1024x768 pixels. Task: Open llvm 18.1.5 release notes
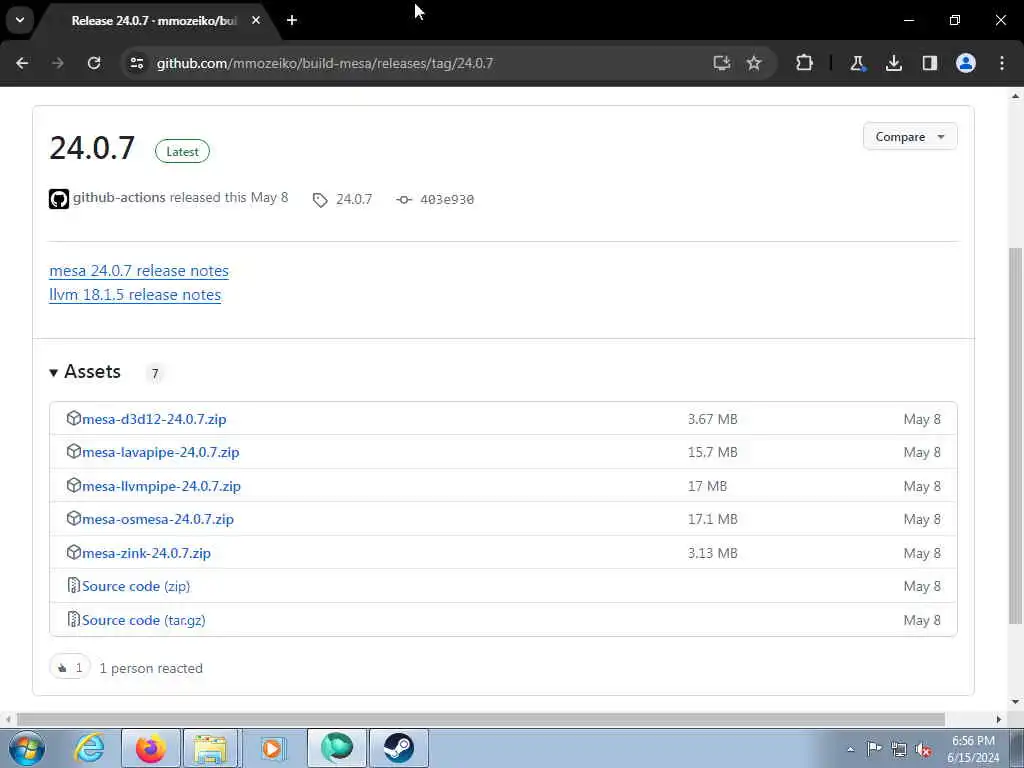(135, 295)
